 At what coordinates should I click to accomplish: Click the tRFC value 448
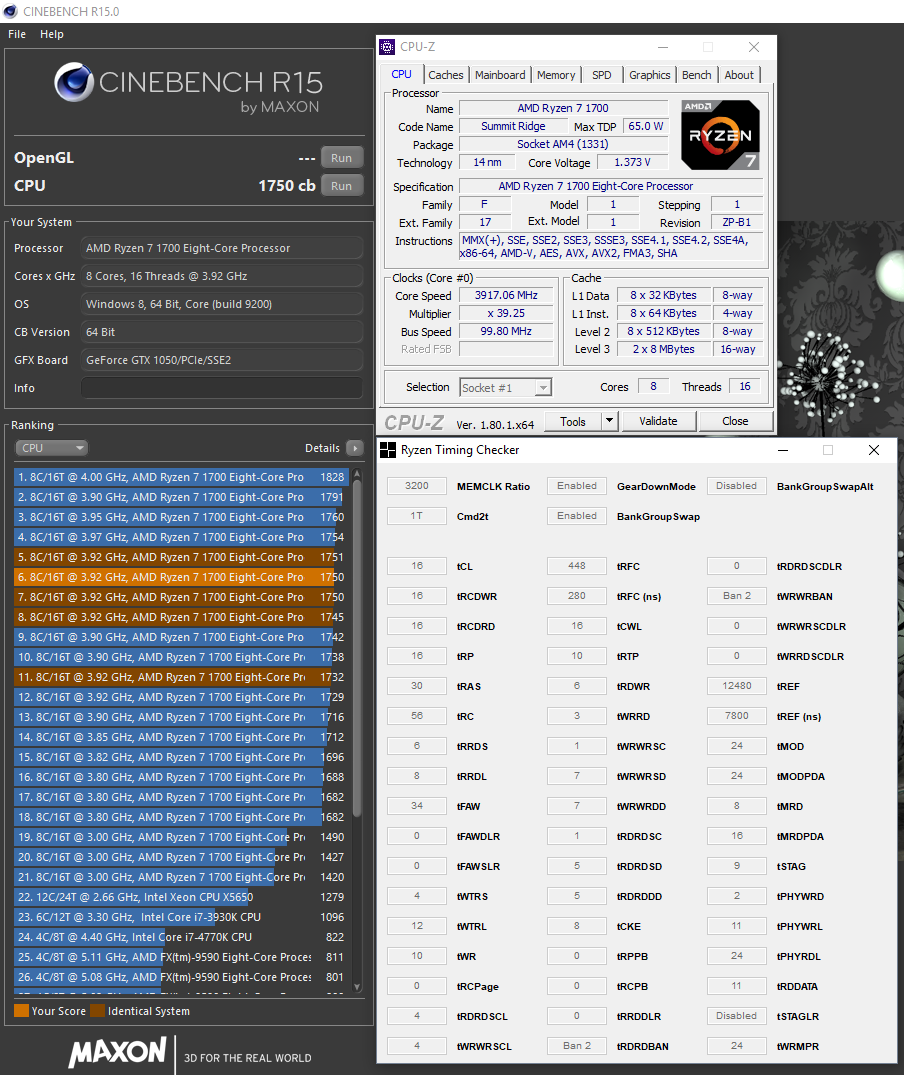click(x=577, y=566)
